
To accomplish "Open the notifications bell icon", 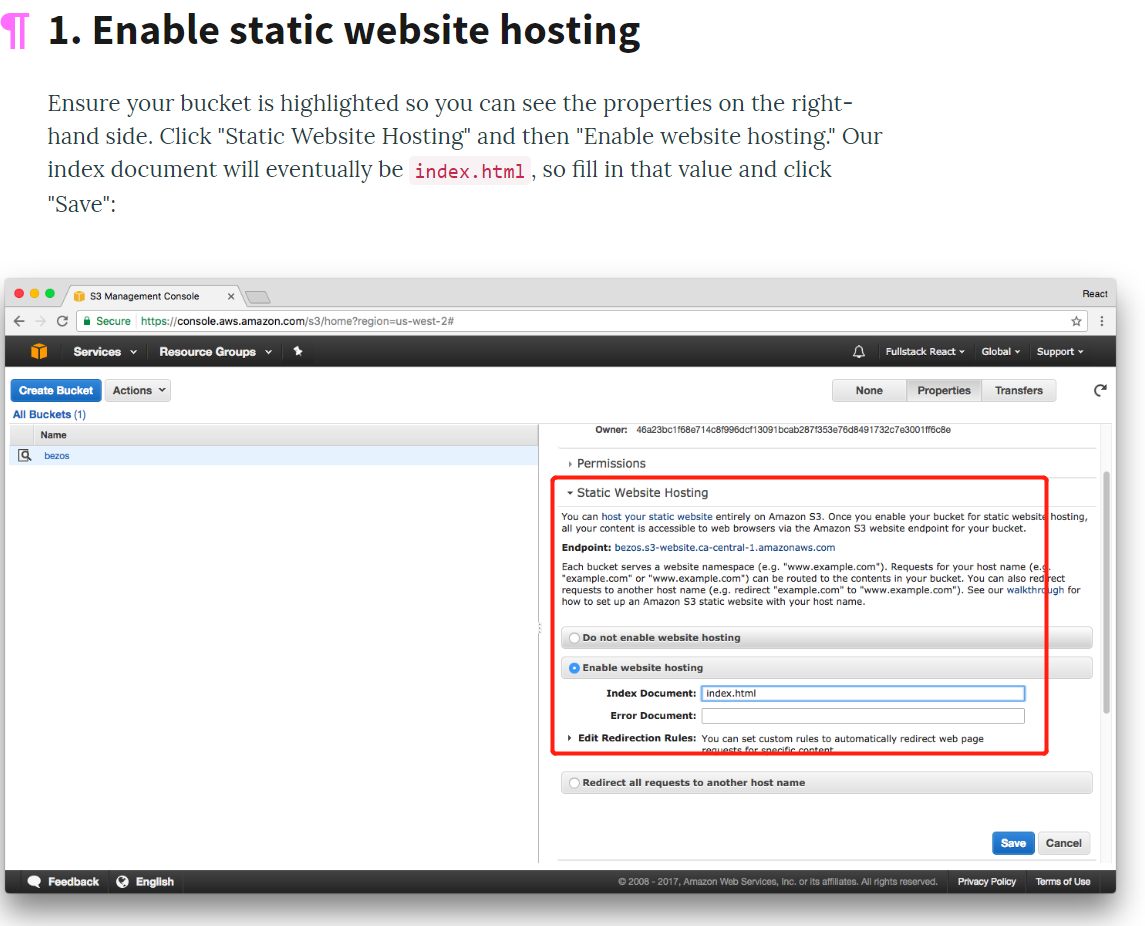I will (x=859, y=351).
